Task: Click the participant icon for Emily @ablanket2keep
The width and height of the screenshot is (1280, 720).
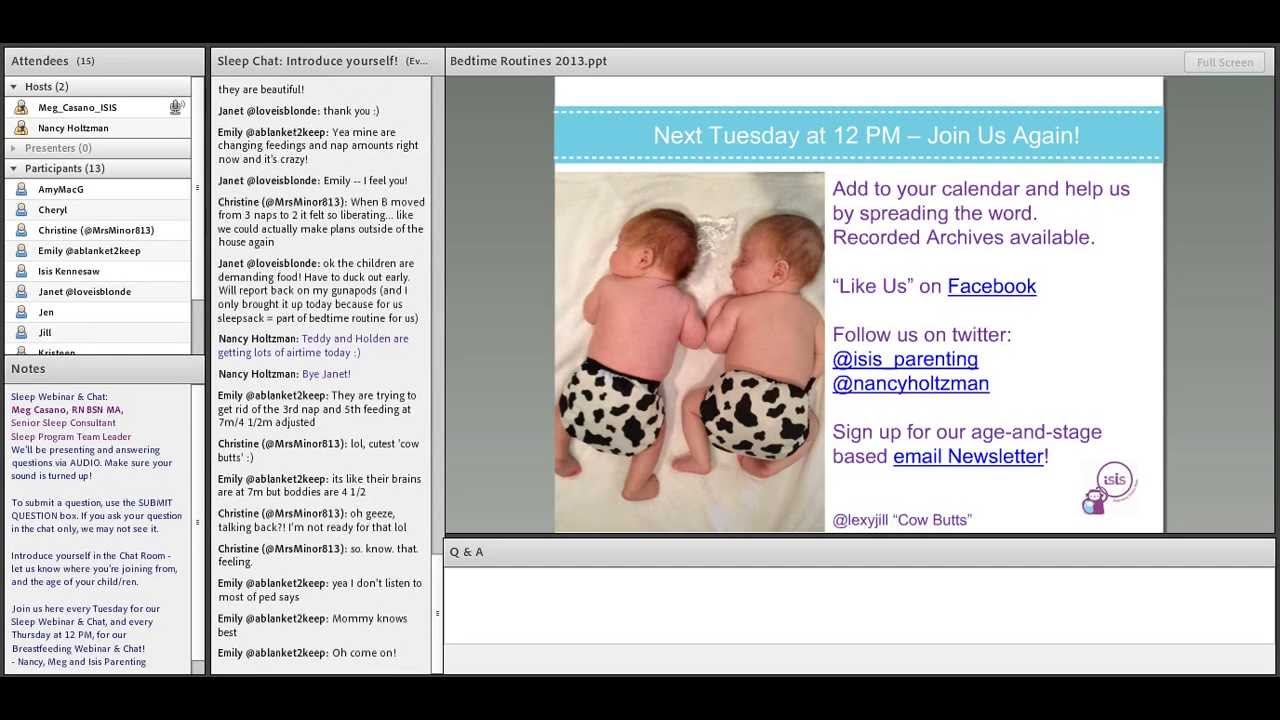Action: (21, 251)
